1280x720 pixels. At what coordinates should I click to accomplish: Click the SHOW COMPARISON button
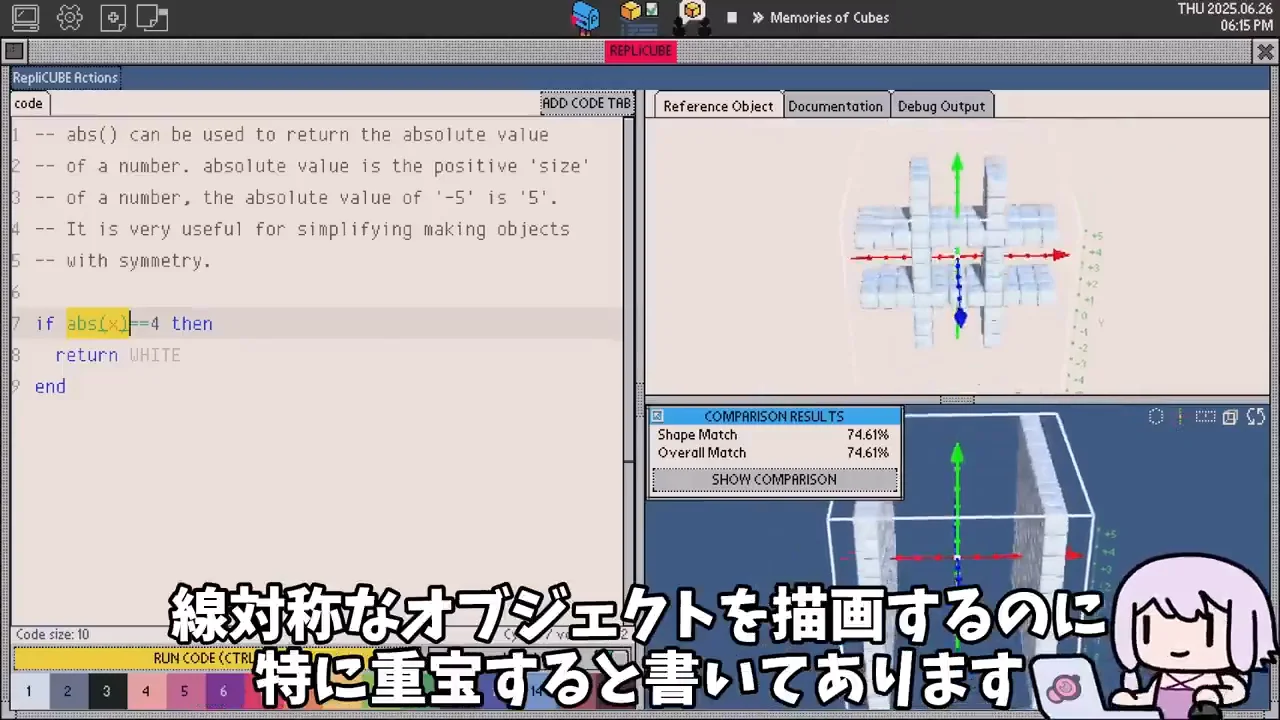click(774, 480)
